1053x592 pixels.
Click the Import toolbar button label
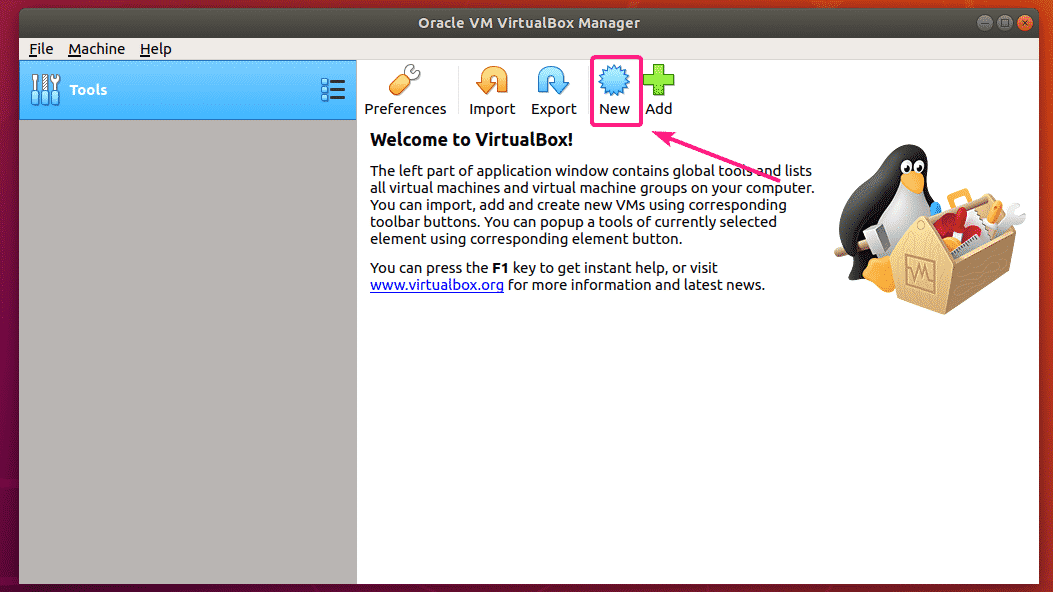point(491,108)
